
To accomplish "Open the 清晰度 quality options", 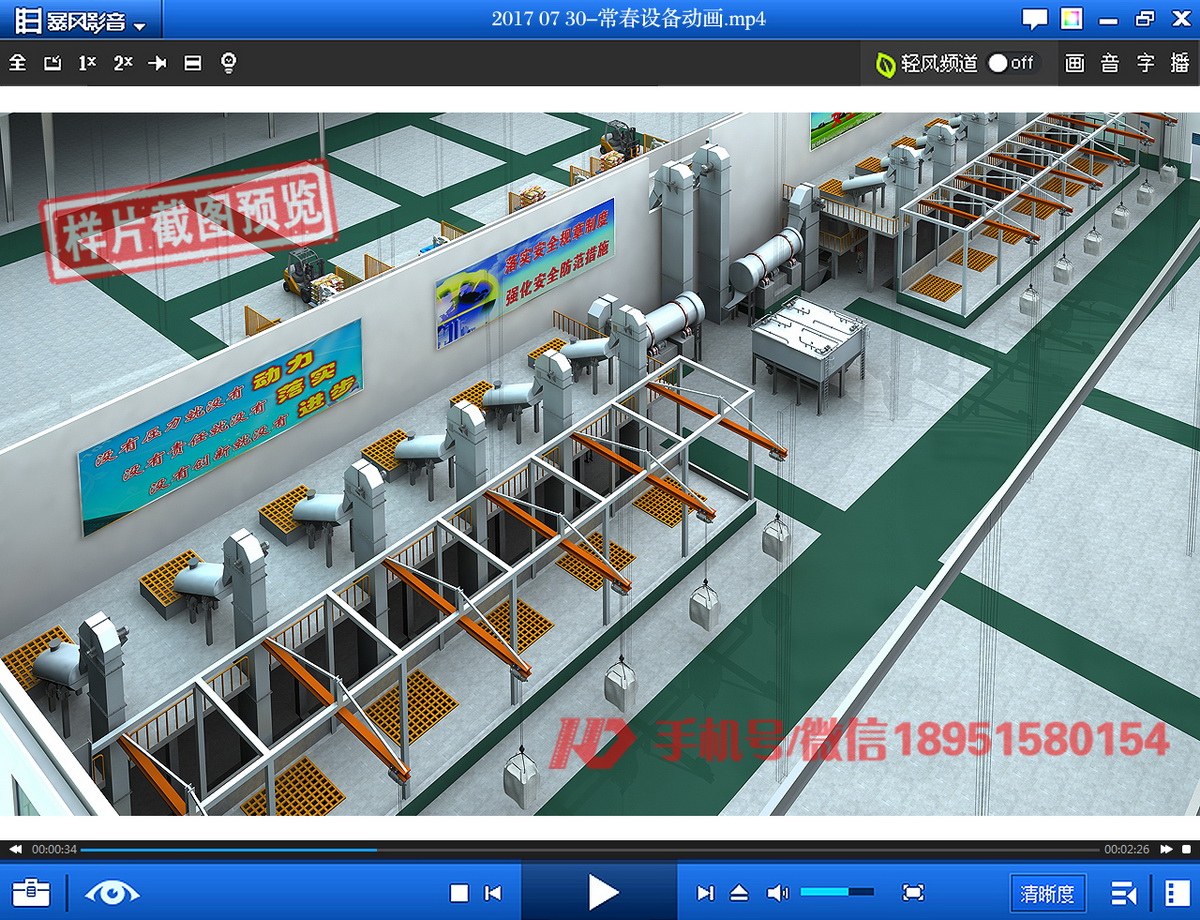I will coord(1047,893).
